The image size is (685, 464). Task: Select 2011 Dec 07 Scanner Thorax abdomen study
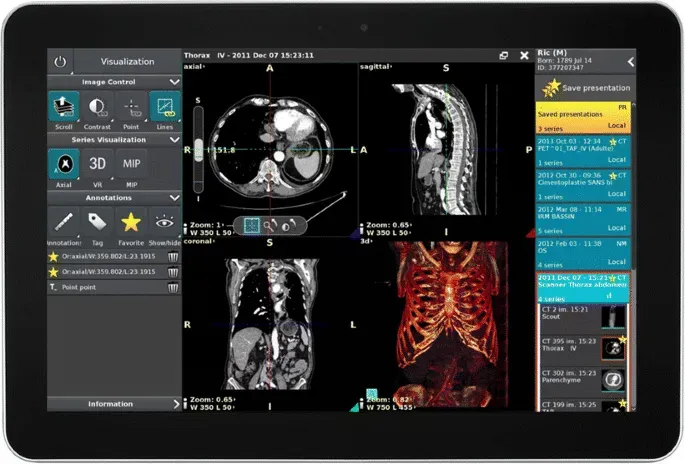[583, 288]
